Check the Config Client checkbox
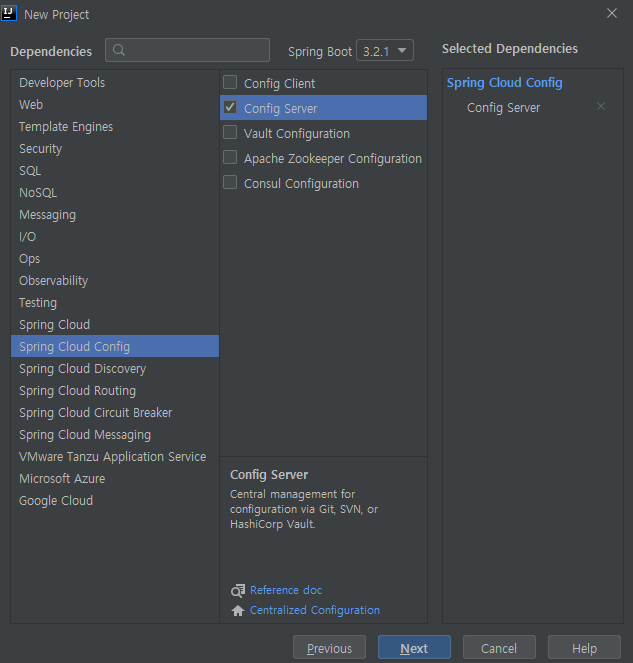The width and height of the screenshot is (633, 663). click(230, 82)
